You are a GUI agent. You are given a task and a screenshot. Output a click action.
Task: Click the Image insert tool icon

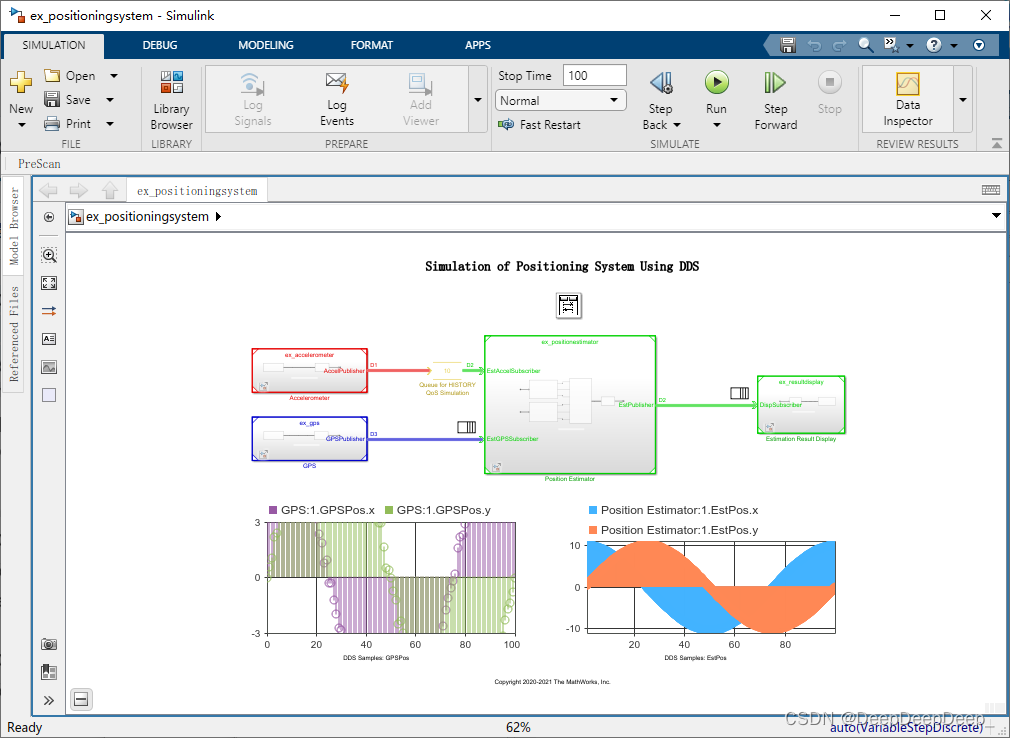click(x=49, y=367)
